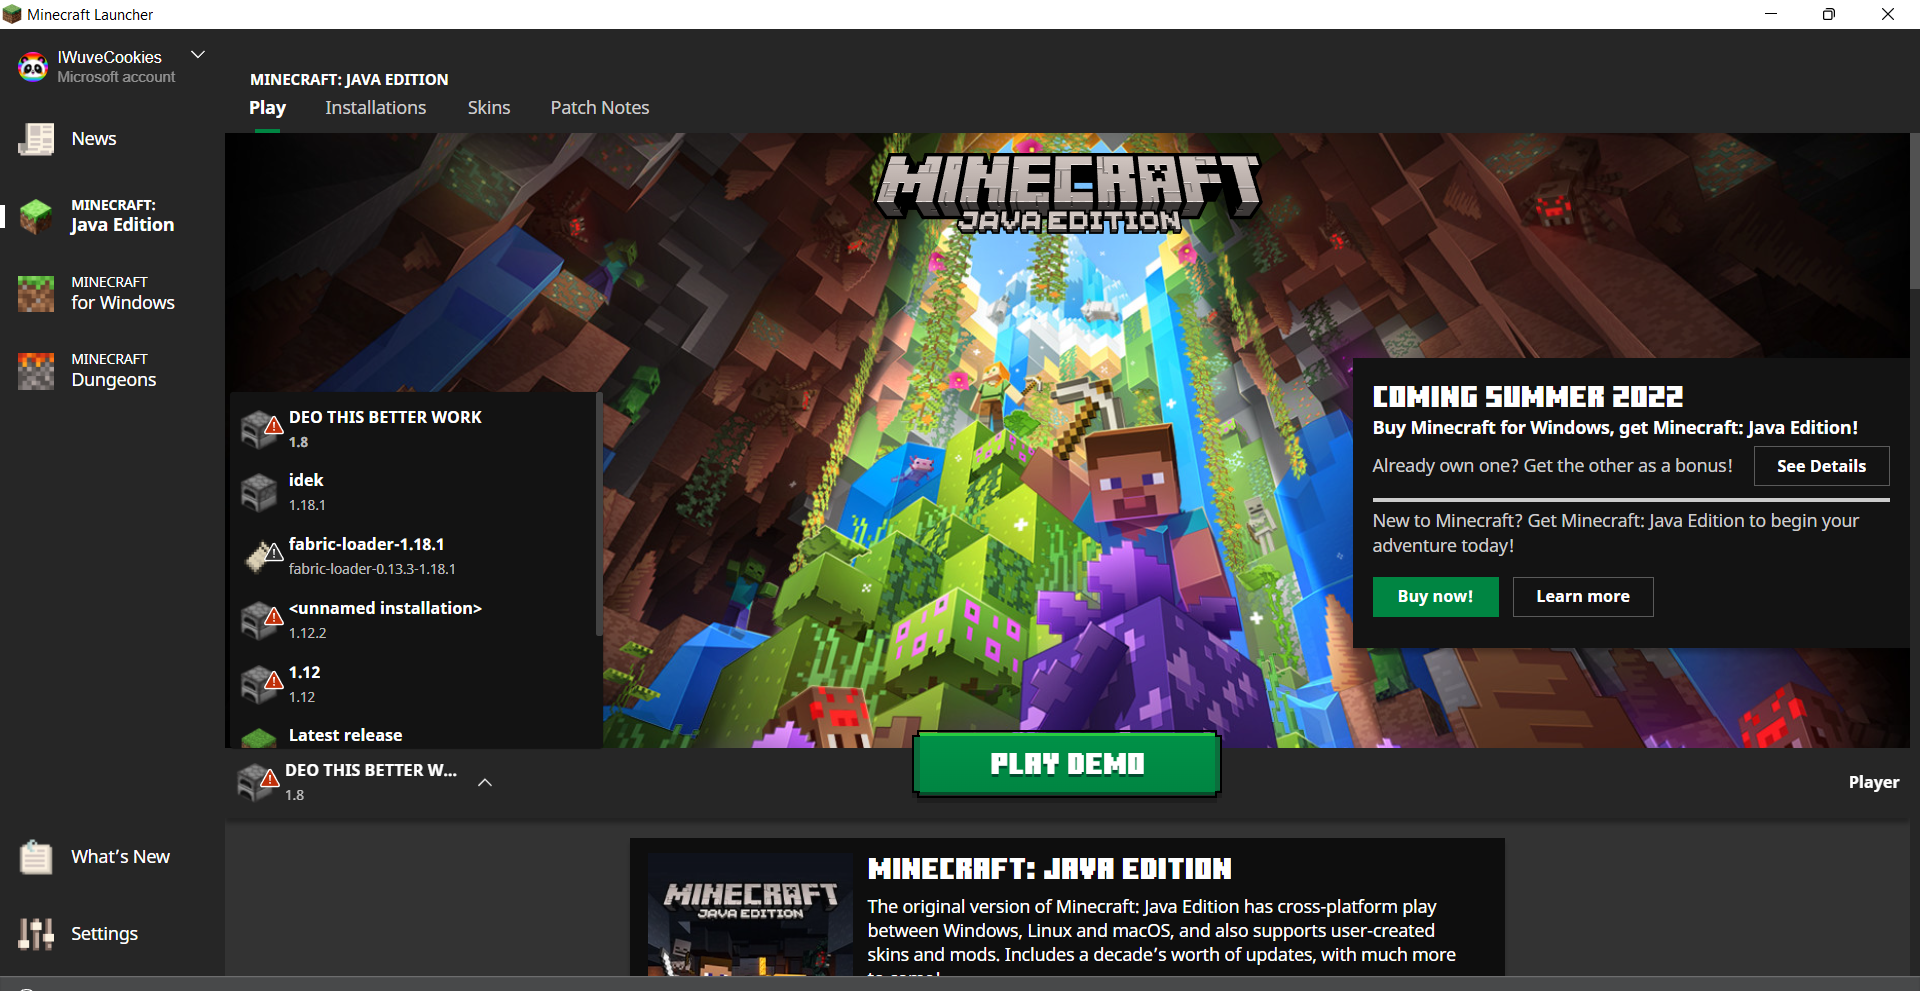Collapse the installation selector chevron
This screenshot has width=1920, height=991.
(485, 783)
